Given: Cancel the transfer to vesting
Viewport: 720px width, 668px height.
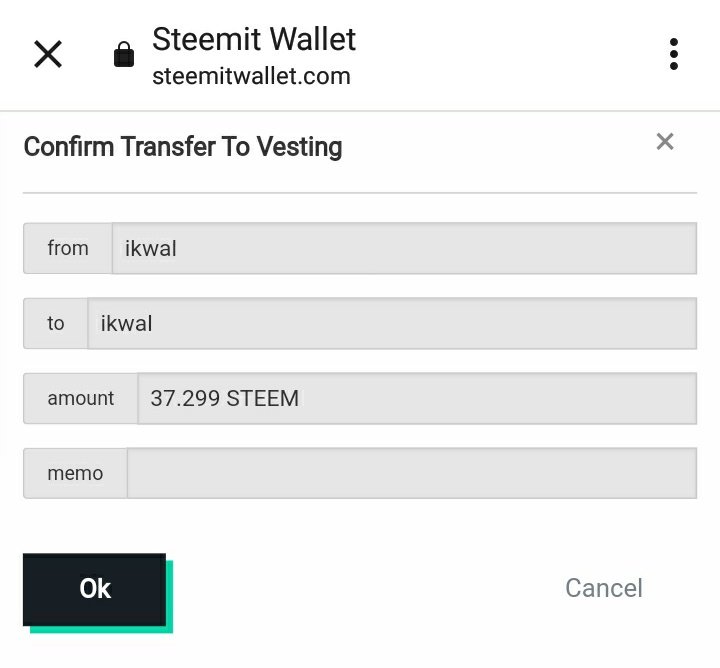Looking at the screenshot, I should pyautogui.click(x=603, y=588).
